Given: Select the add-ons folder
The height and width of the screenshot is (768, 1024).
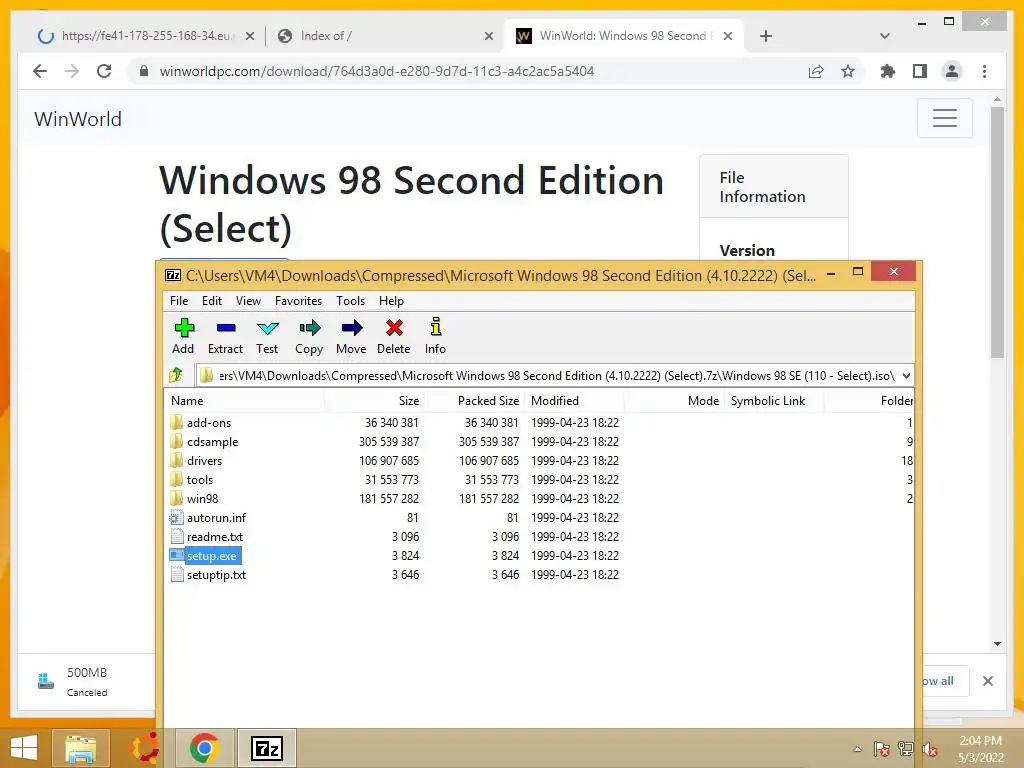Looking at the screenshot, I should click(209, 423).
